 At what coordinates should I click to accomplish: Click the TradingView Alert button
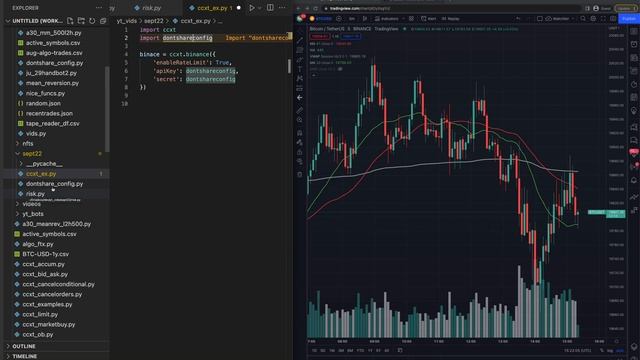[429, 19]
